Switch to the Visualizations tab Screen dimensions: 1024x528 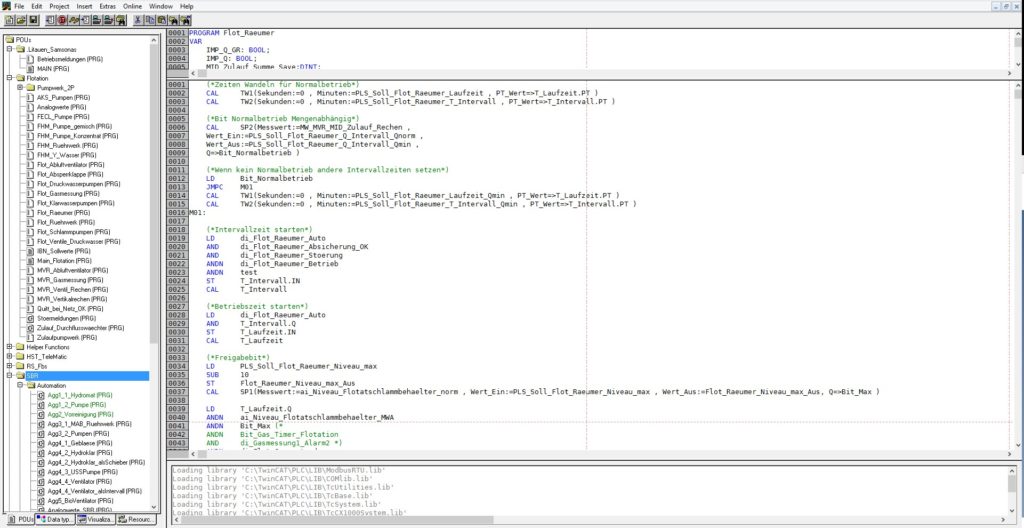pos(96,520)
